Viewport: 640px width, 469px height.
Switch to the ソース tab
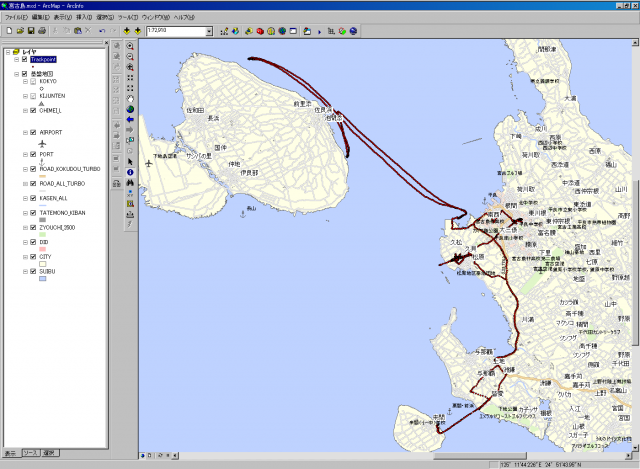point(29,453)
